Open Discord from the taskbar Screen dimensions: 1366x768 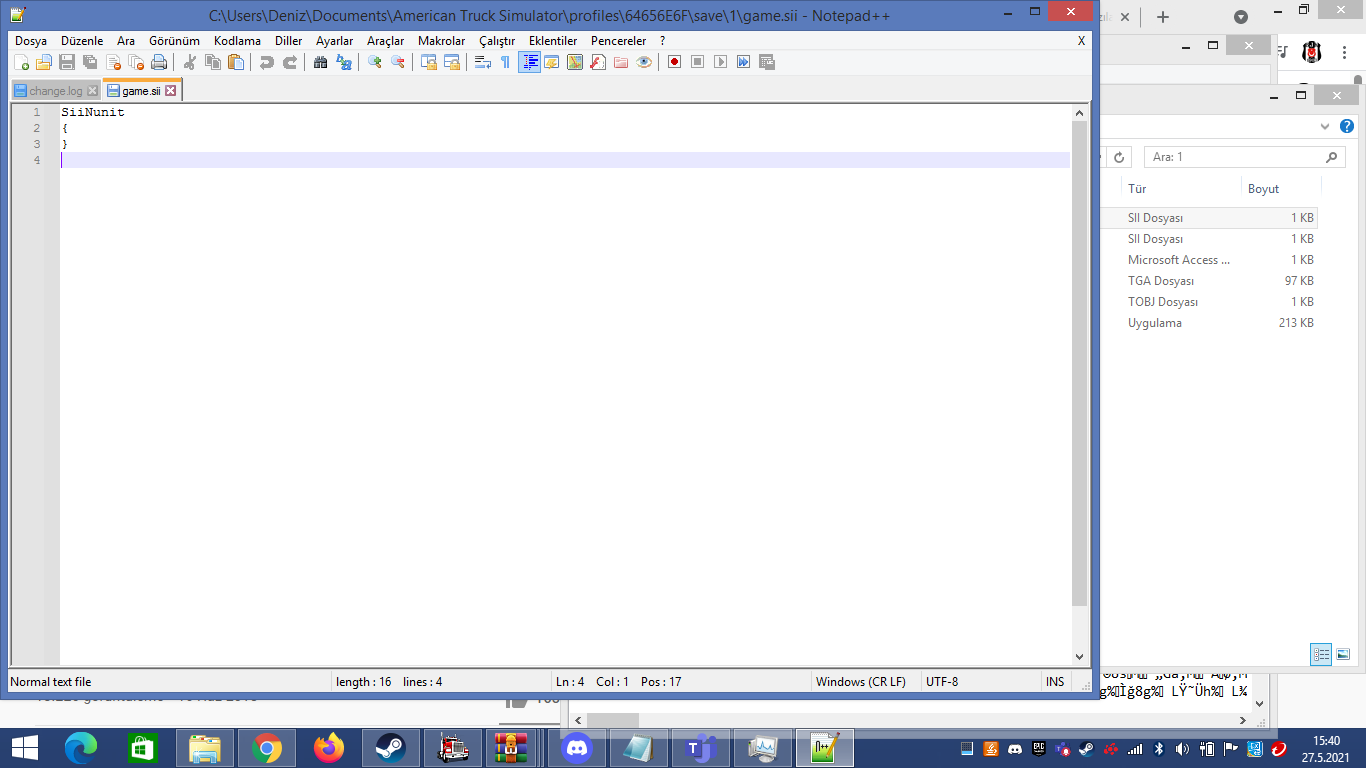tap(577, 748)
